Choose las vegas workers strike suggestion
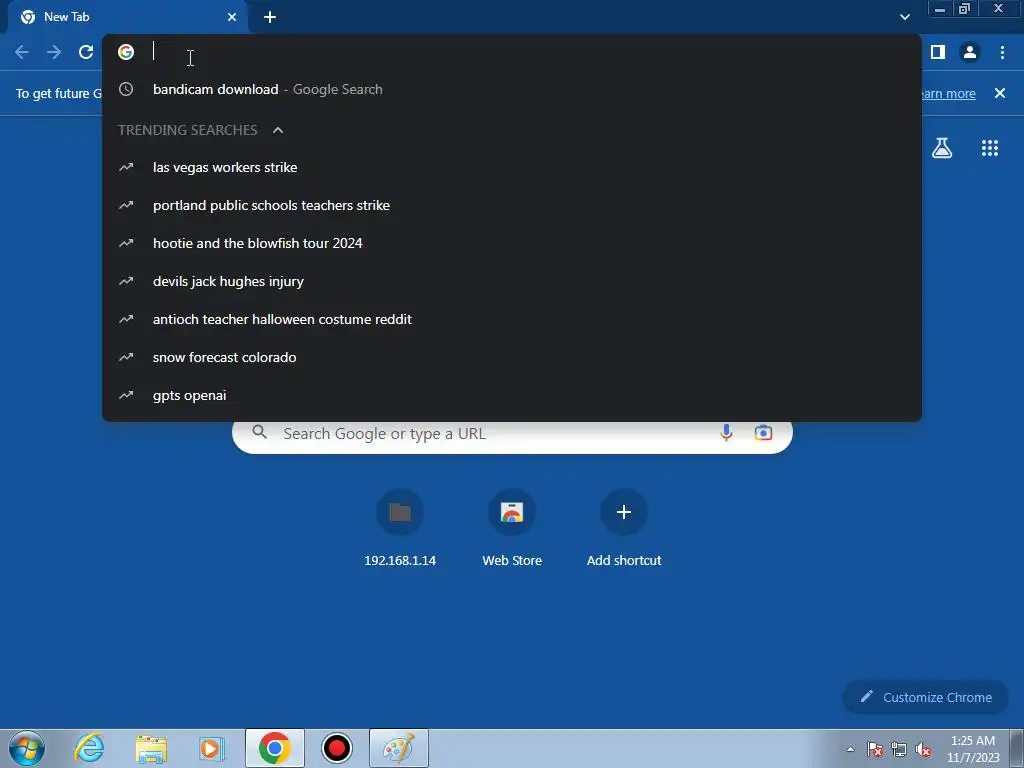 click(512, 167)
